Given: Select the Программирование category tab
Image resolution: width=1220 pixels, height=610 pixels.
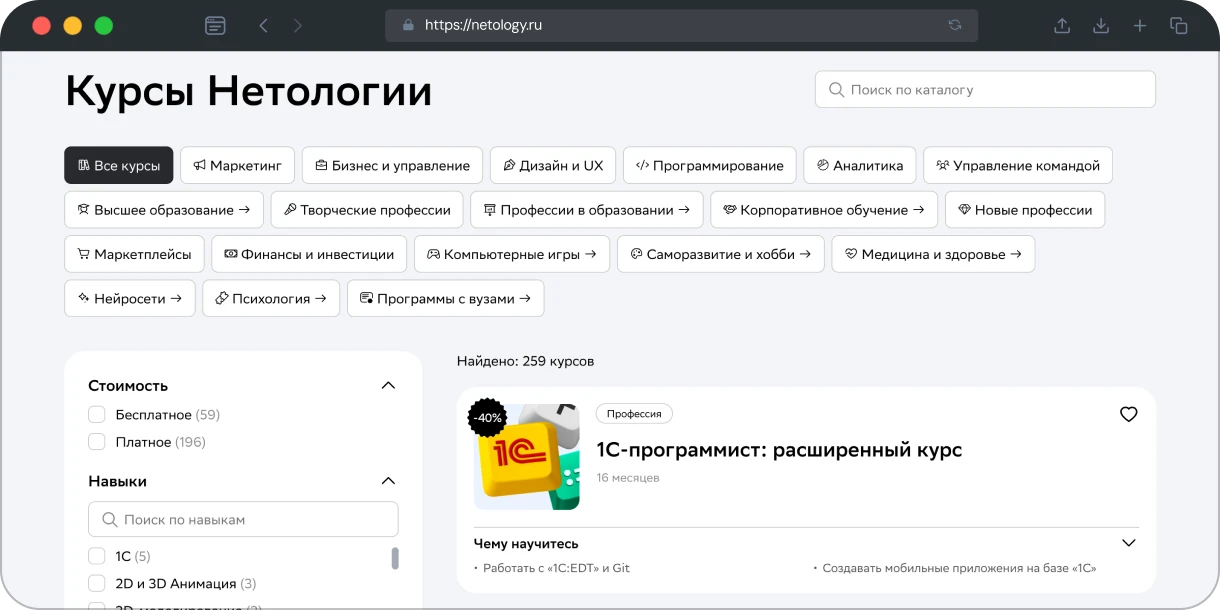Looking at the screenshot, I should (x=709, y=166).
